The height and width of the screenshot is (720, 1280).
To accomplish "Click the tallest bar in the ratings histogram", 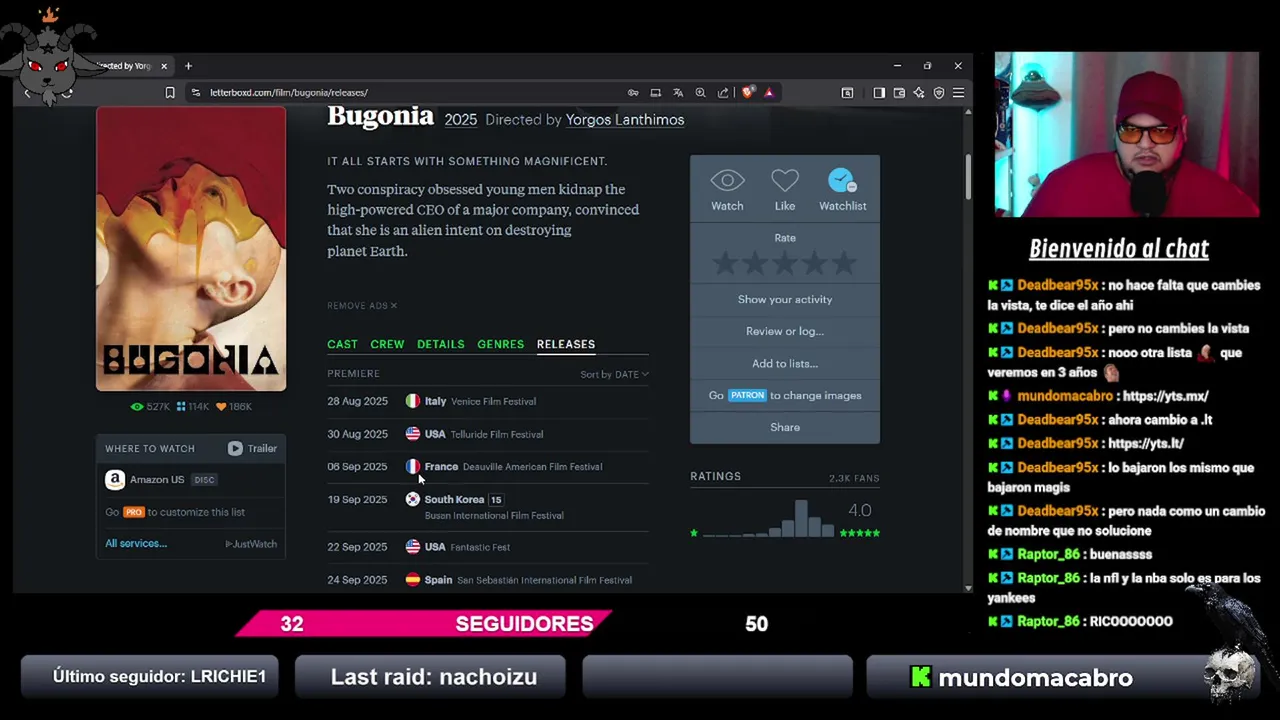I will click(801, 518).
